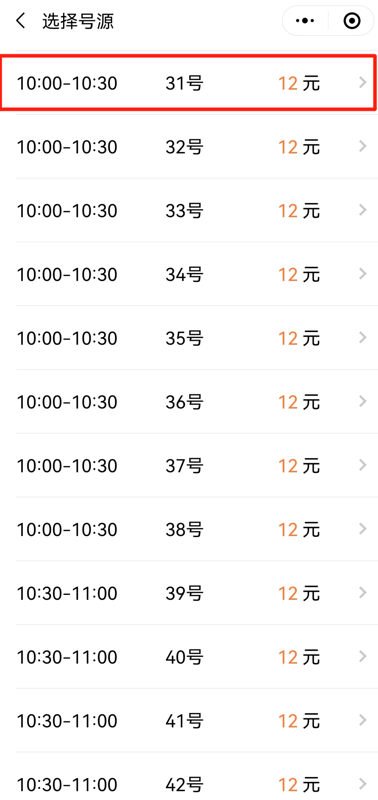Select the 39号 appointment number

tap(184, 593)
